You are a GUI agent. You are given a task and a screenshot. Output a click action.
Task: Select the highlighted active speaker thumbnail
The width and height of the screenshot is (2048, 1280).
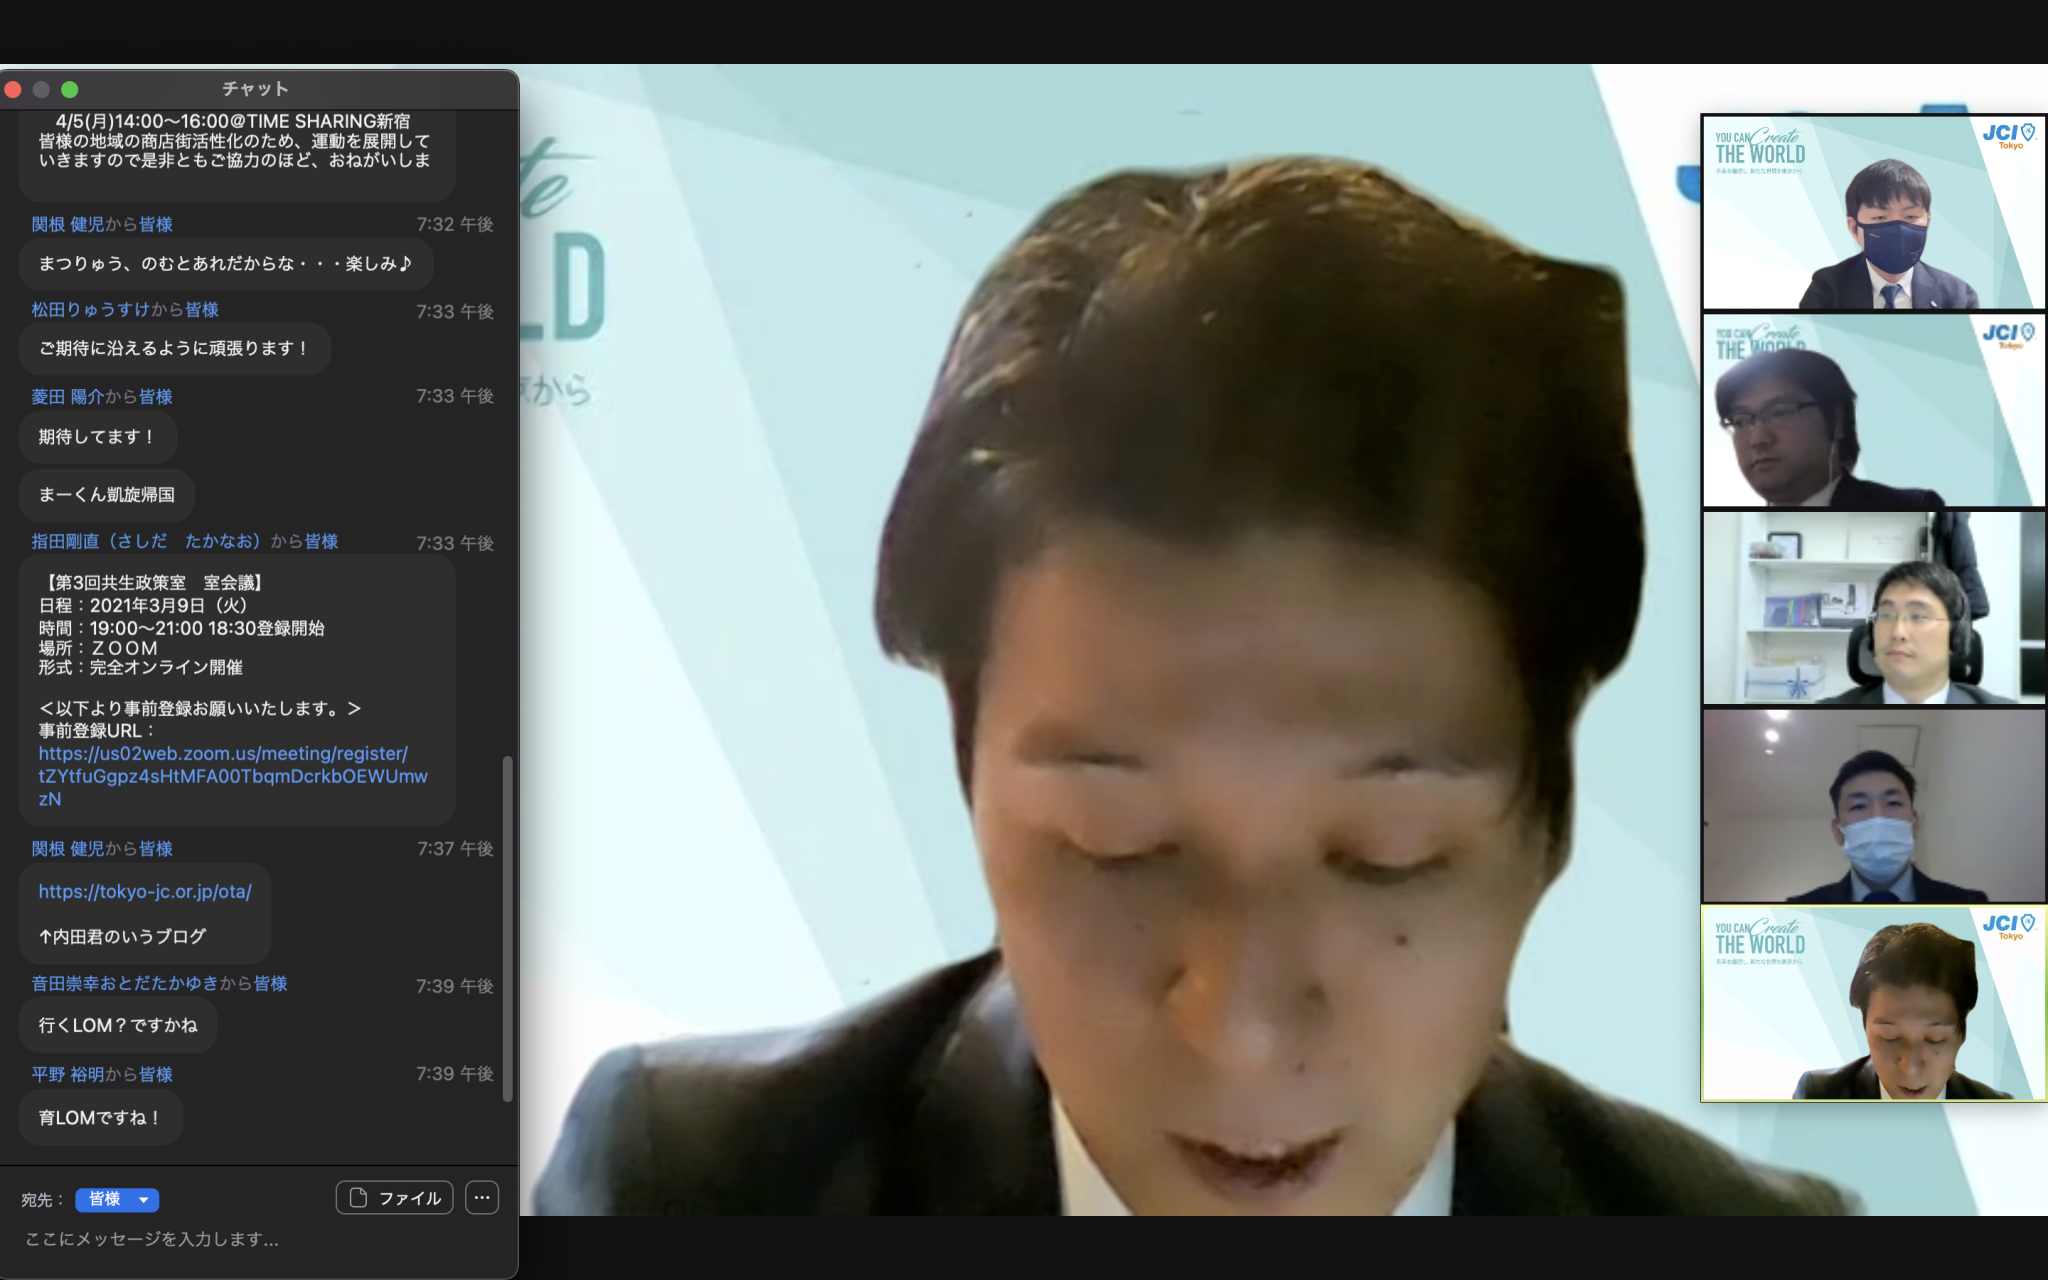click(x=1873, y=1003)
